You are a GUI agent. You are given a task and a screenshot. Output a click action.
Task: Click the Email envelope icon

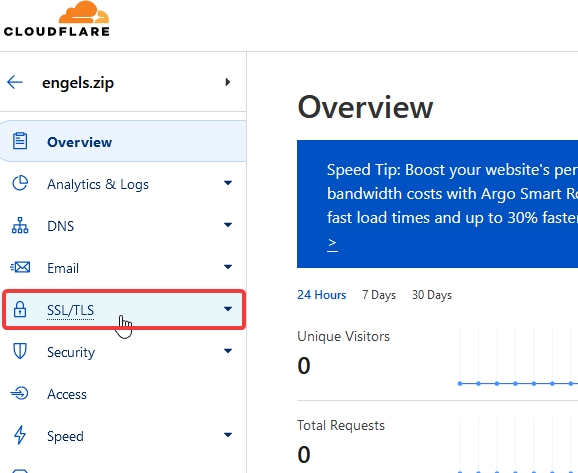pos(20,267)
